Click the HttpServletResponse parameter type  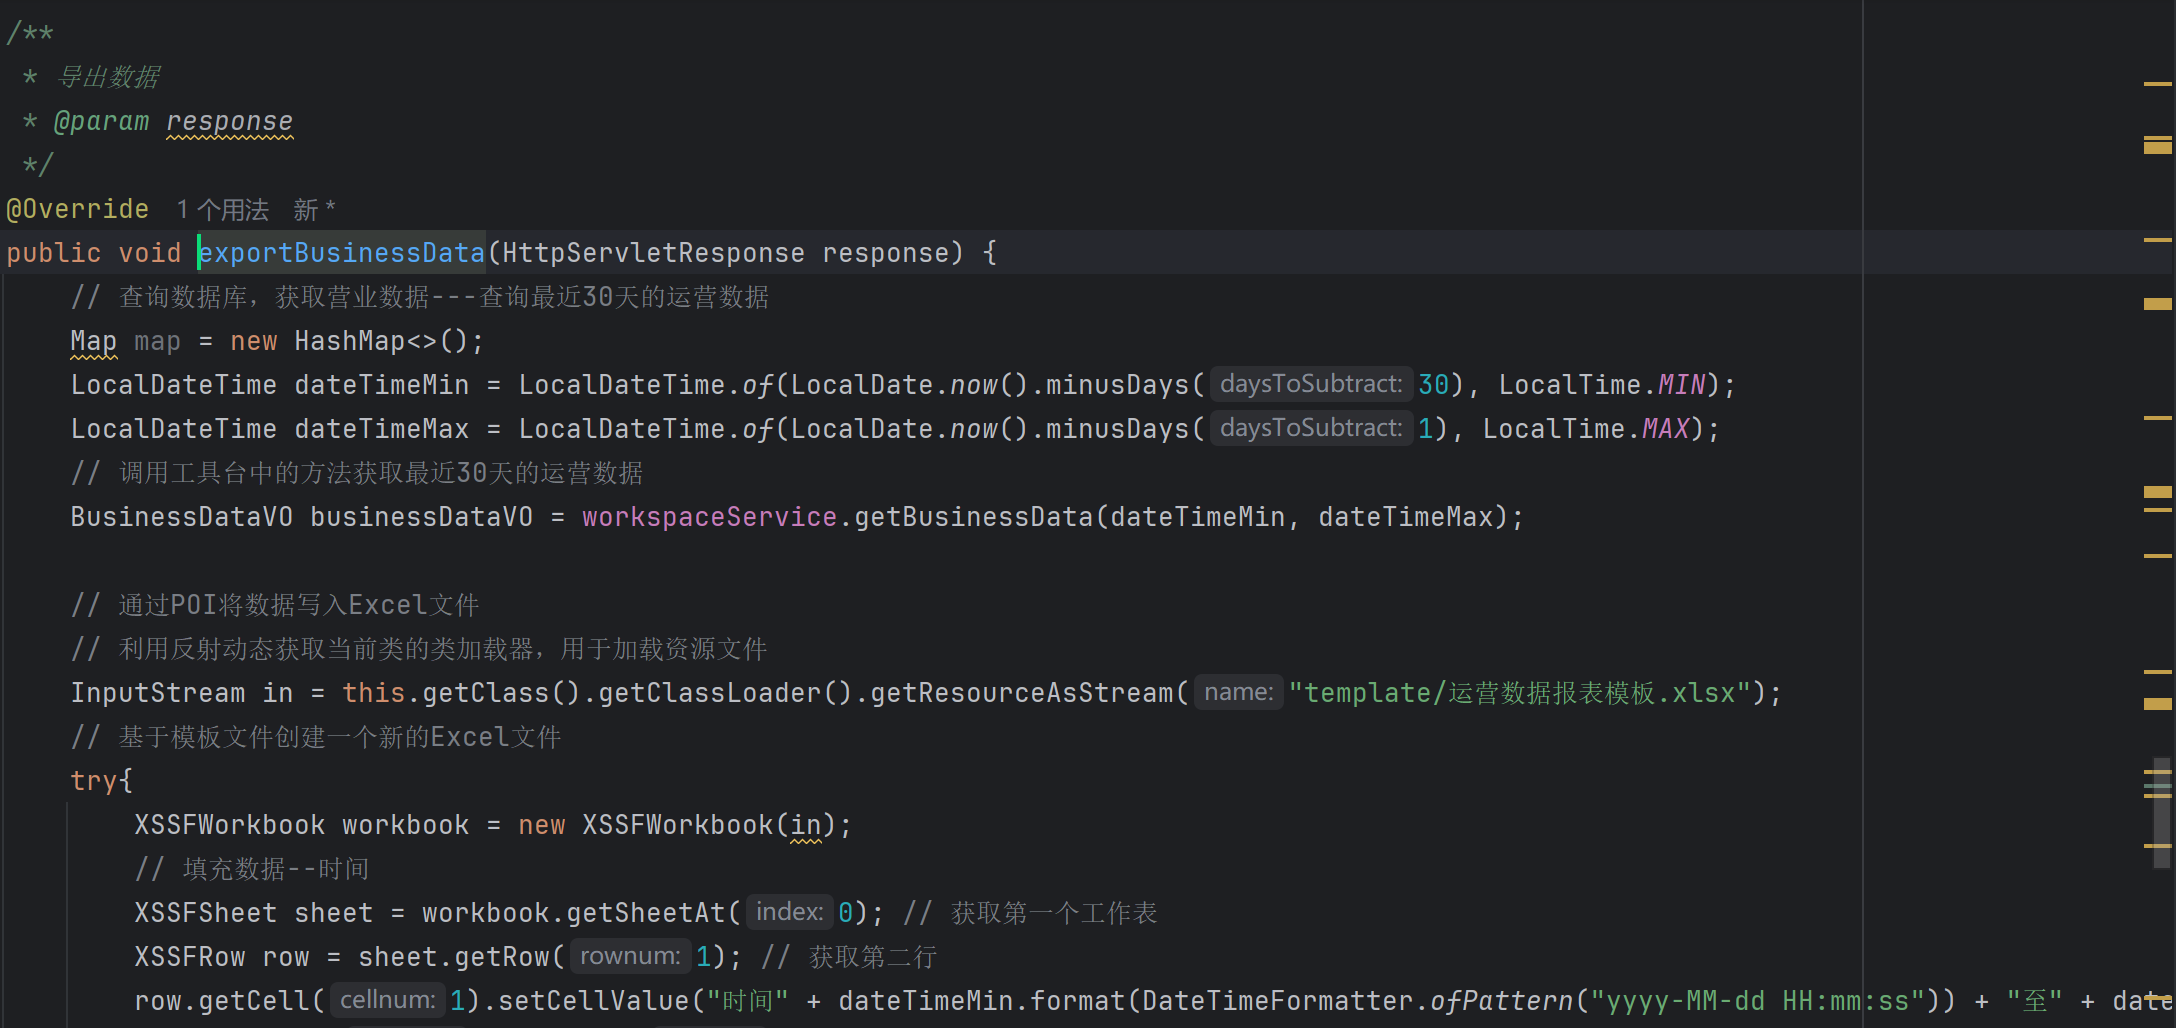(x=653, y=253)
